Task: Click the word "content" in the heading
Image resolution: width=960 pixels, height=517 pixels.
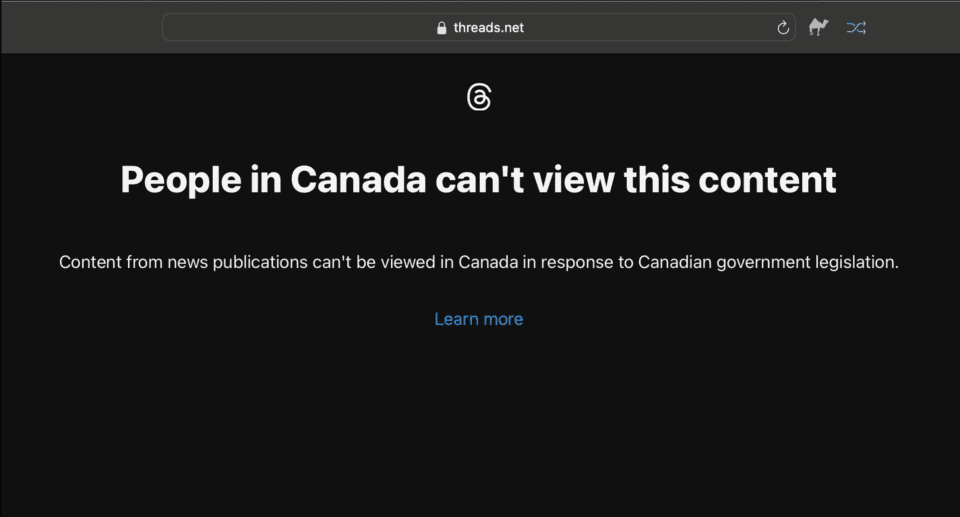Action: (767, 180)
